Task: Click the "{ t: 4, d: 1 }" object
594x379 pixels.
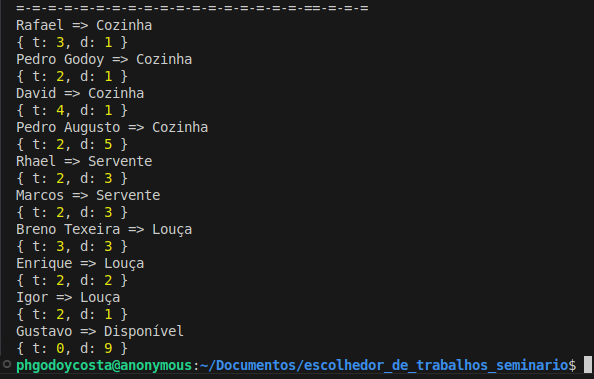Action: pos(72,110)
